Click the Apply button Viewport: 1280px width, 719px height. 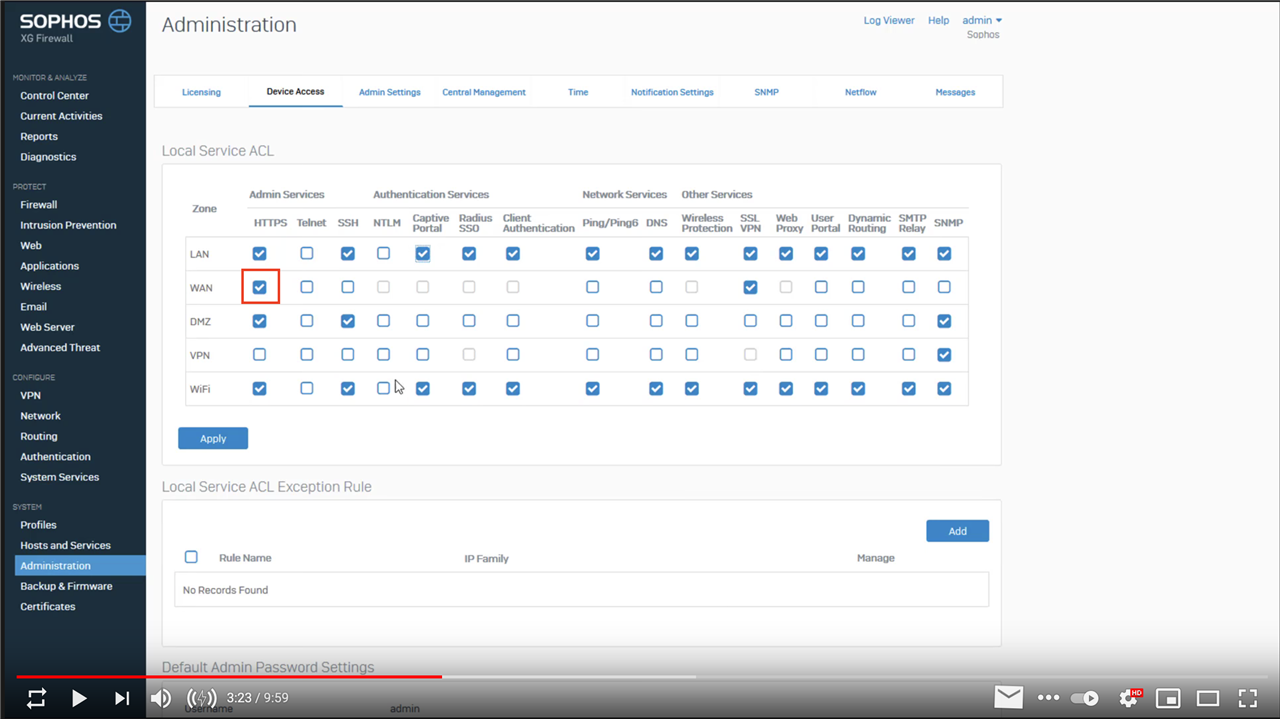[x=213, y=438]
